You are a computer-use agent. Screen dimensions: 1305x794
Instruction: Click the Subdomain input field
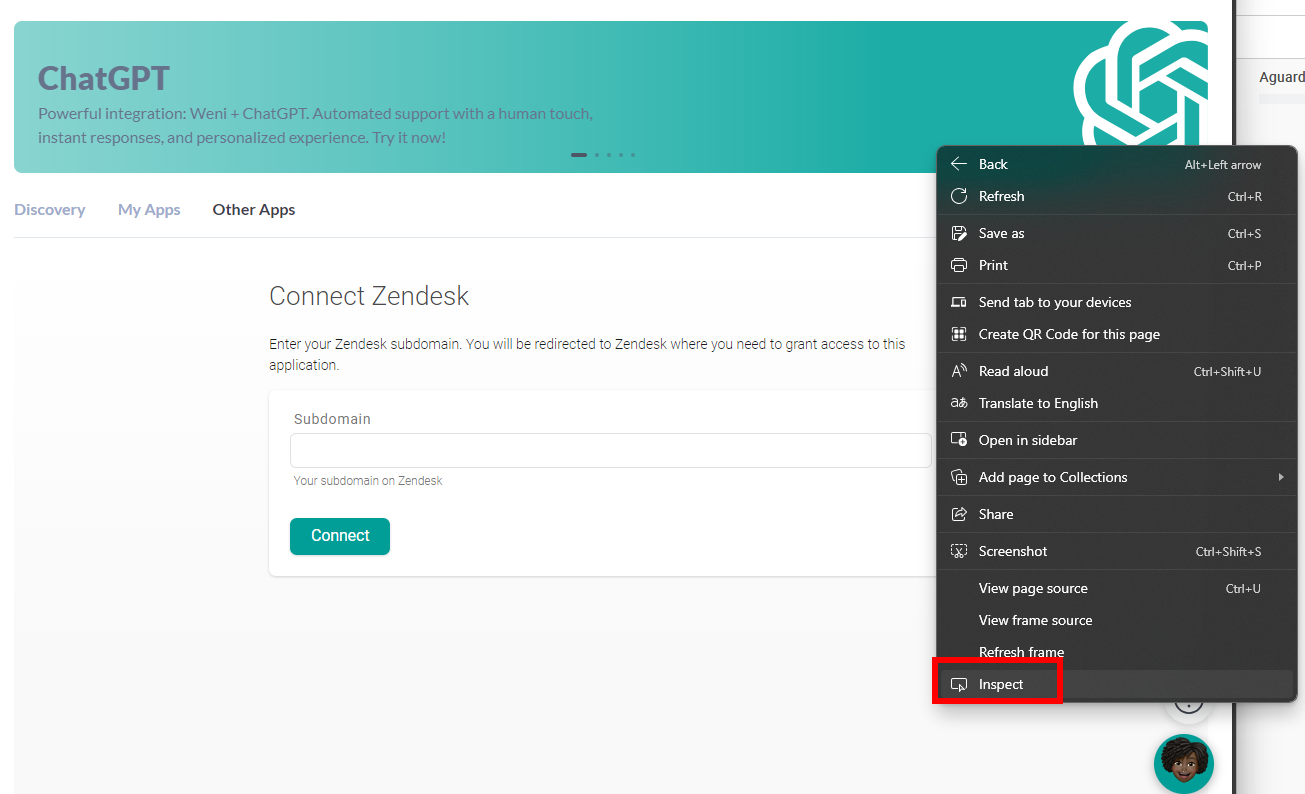610,451
